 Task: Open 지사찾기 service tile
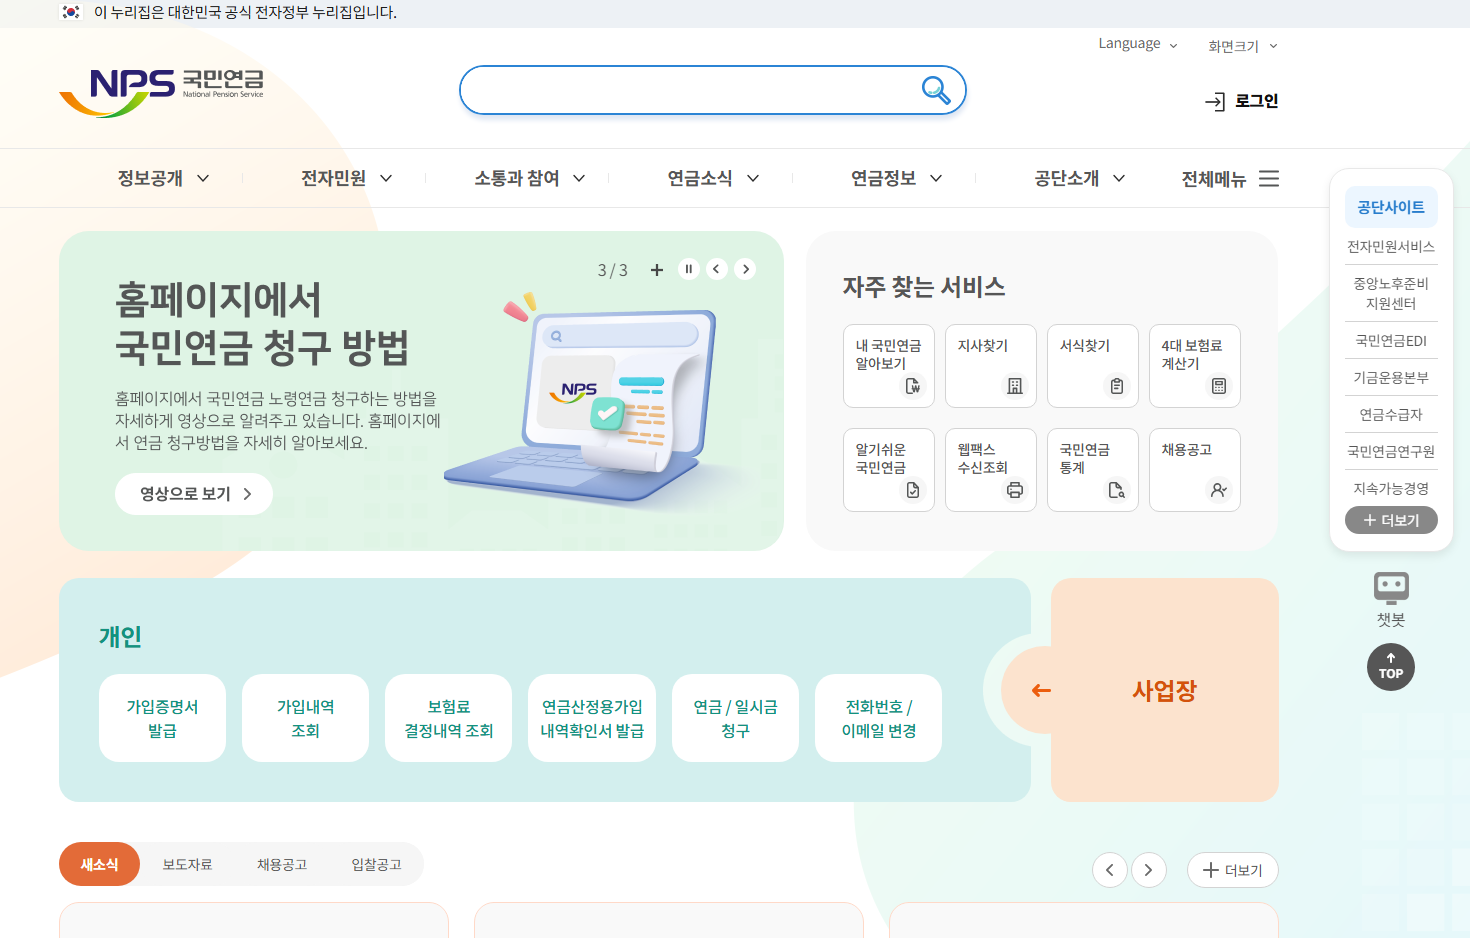point(991,366)
